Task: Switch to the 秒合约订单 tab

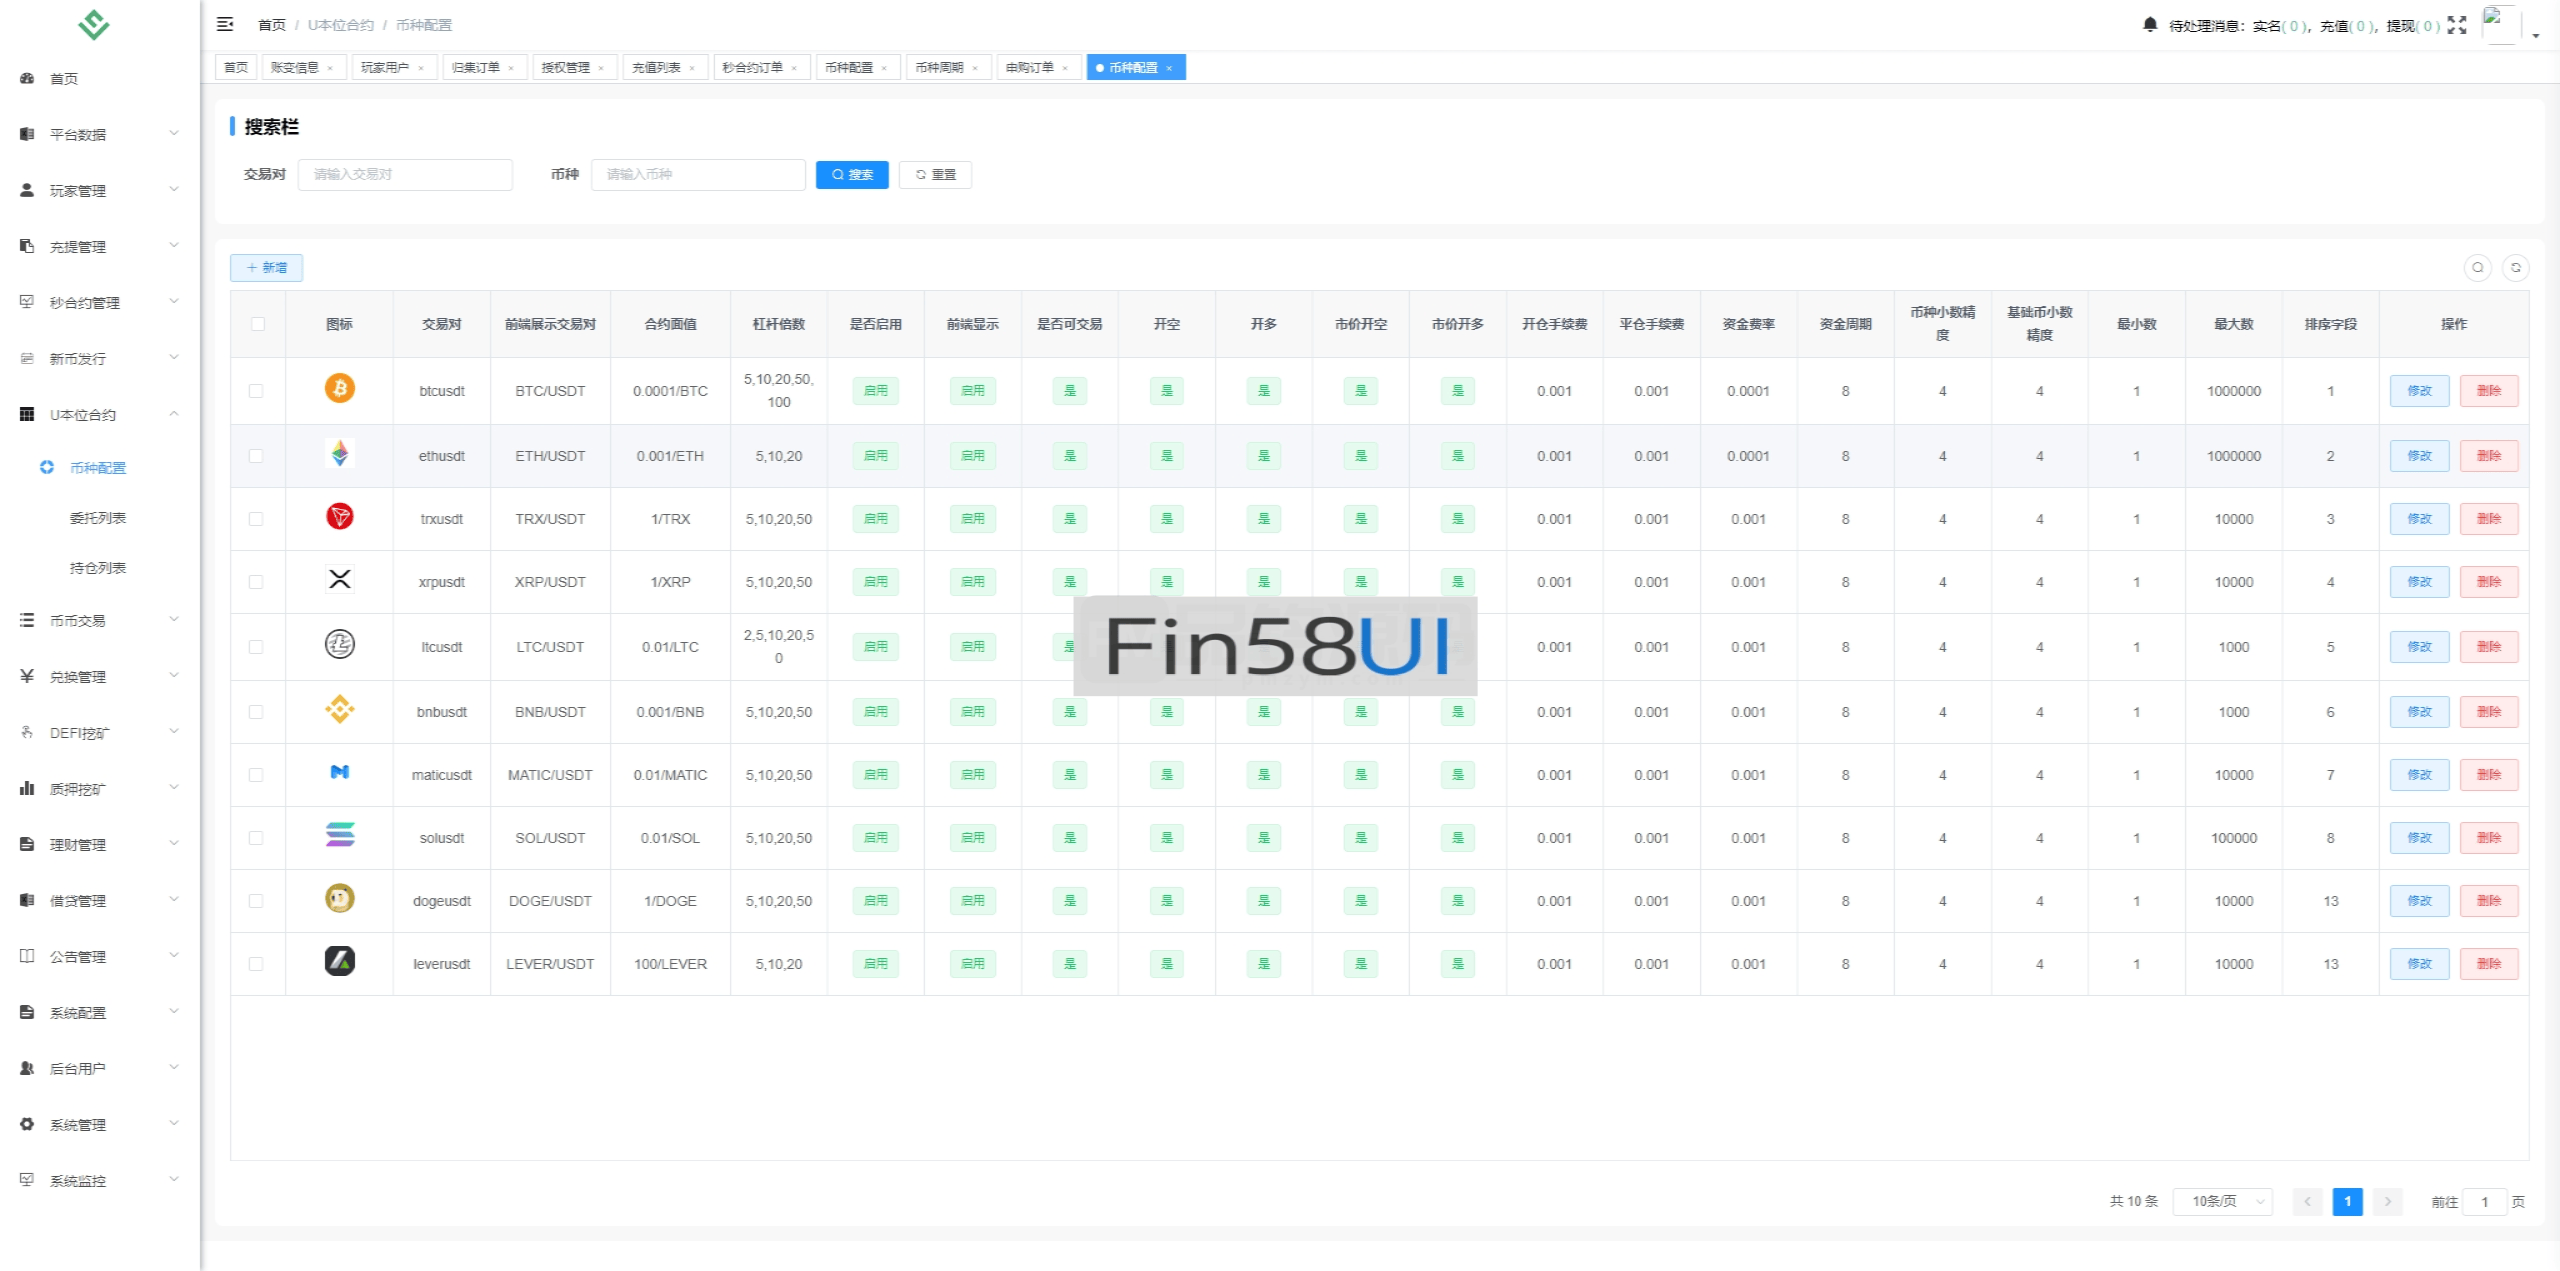Action: (753, 67)
